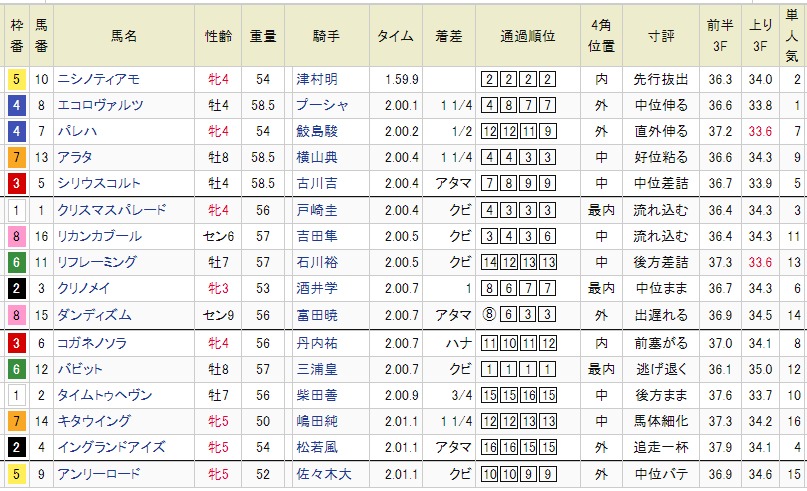807x491 pixels.
Task: Select jockey 津村明 in the first row
Action: coord(317,79)
